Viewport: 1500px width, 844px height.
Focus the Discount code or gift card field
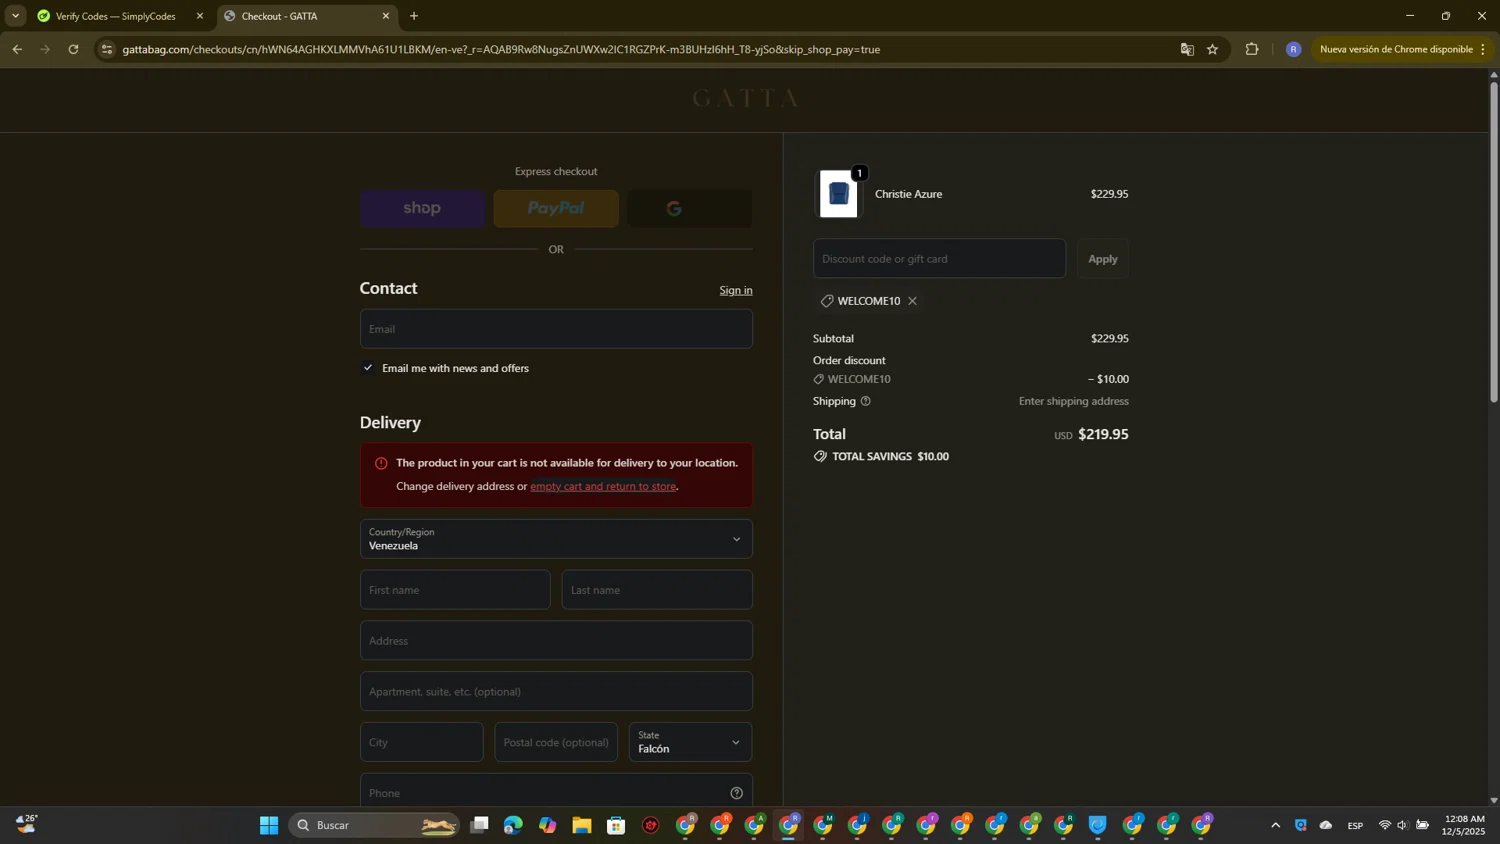(x=939, y=259)
